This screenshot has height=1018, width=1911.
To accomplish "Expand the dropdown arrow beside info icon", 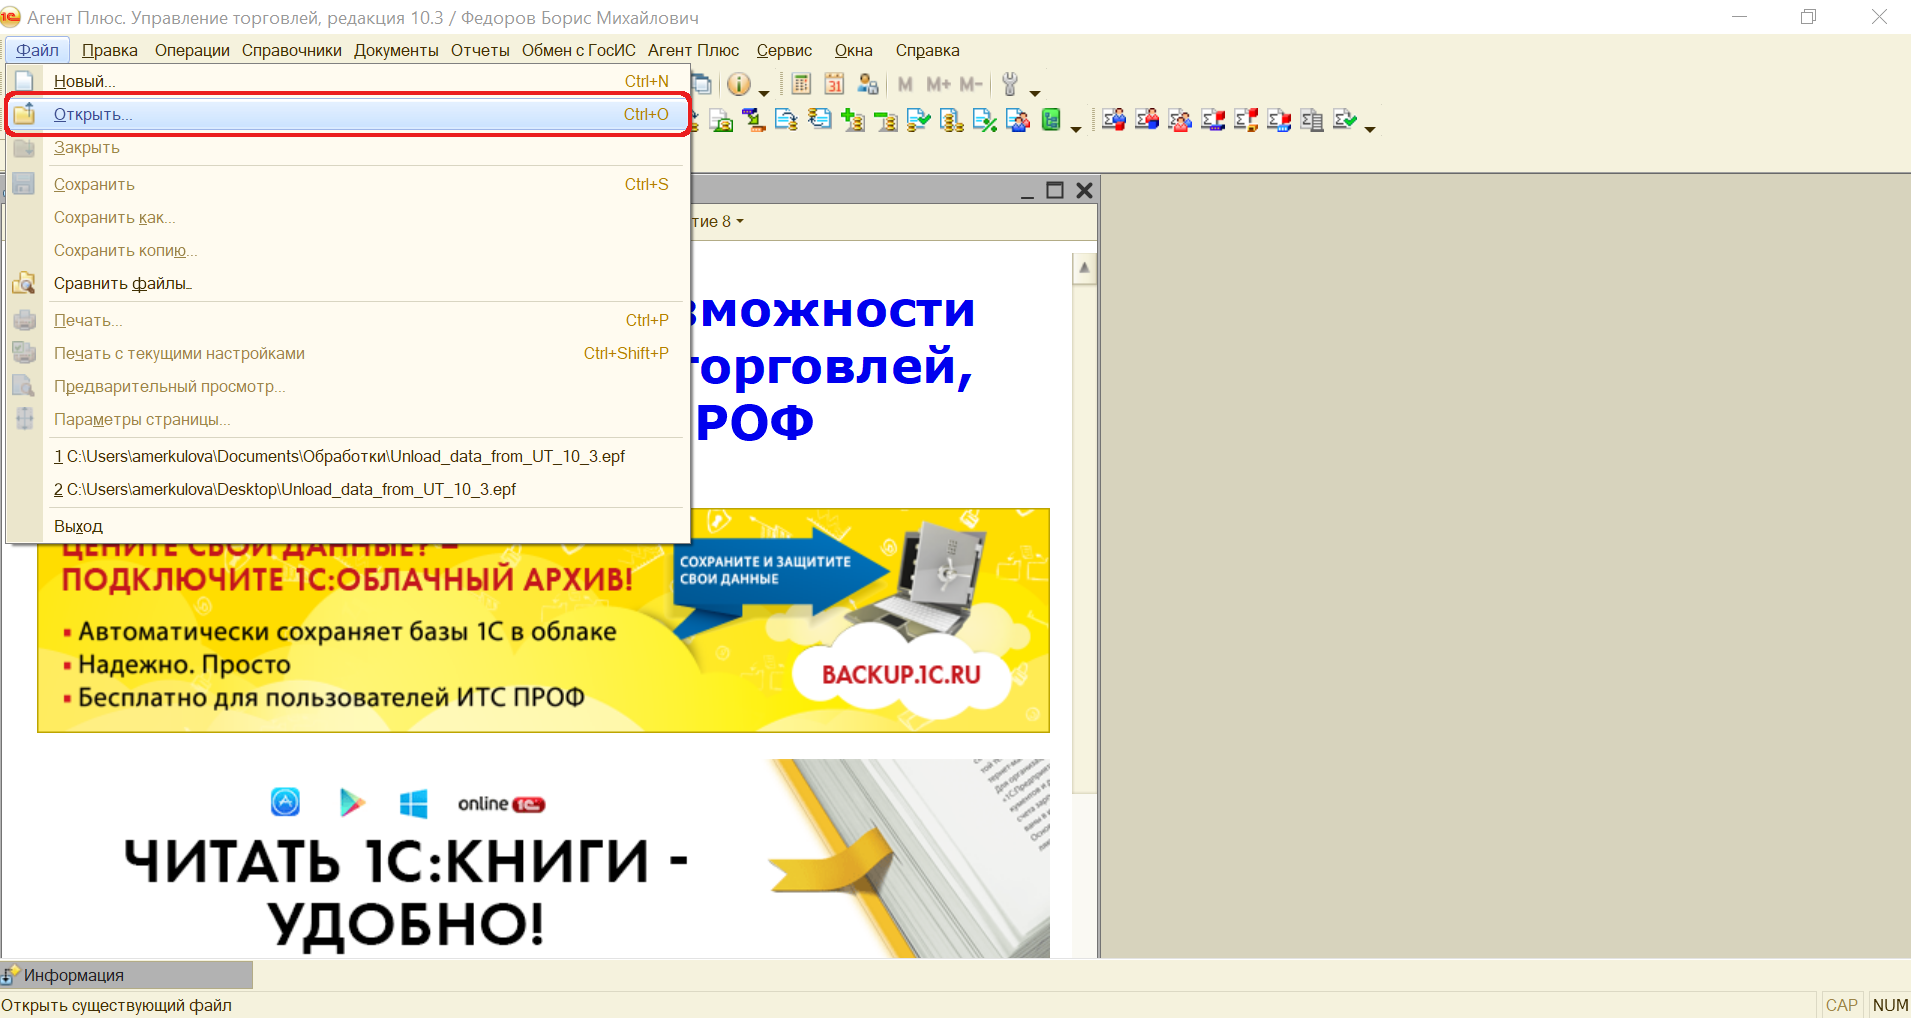I will click(763, 93).
